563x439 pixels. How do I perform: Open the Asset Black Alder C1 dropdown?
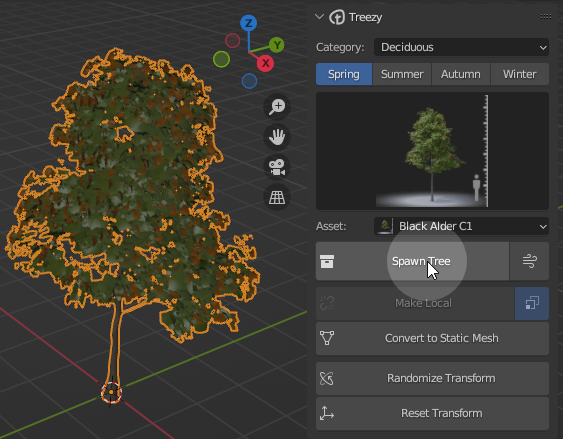[461, 226]
